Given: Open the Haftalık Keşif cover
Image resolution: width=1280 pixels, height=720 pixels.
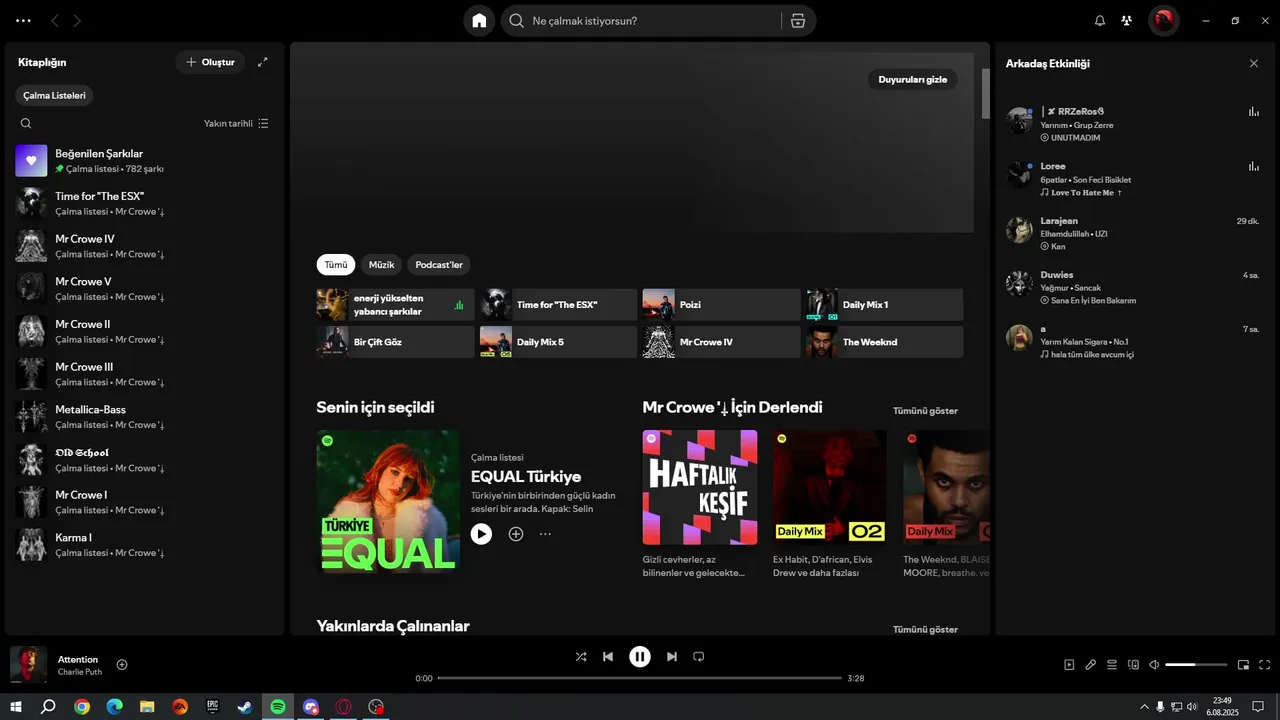Looking at the screenshot, I should 700,487.
